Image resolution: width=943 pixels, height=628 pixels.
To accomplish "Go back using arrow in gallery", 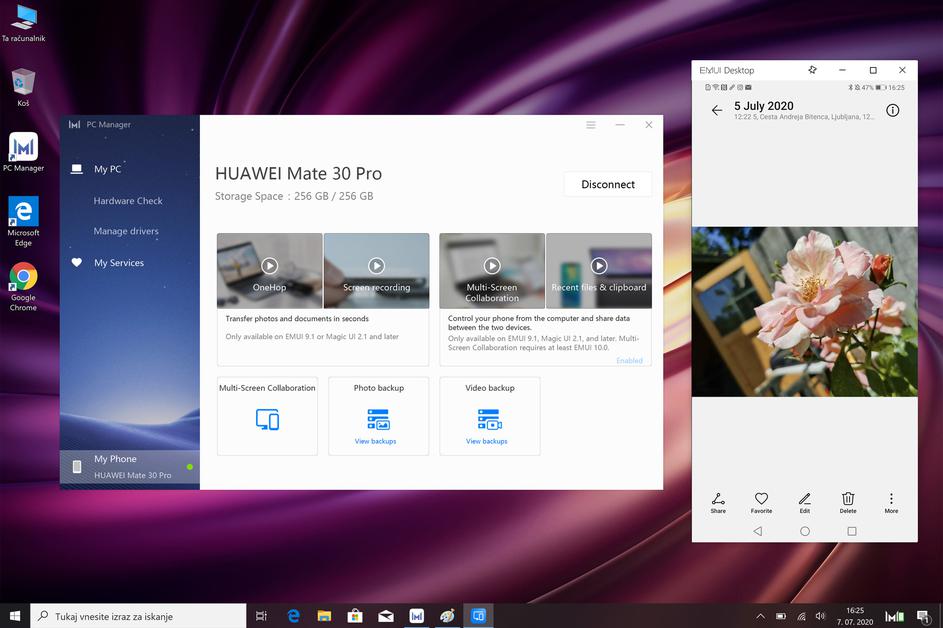I will click(716, 110).
